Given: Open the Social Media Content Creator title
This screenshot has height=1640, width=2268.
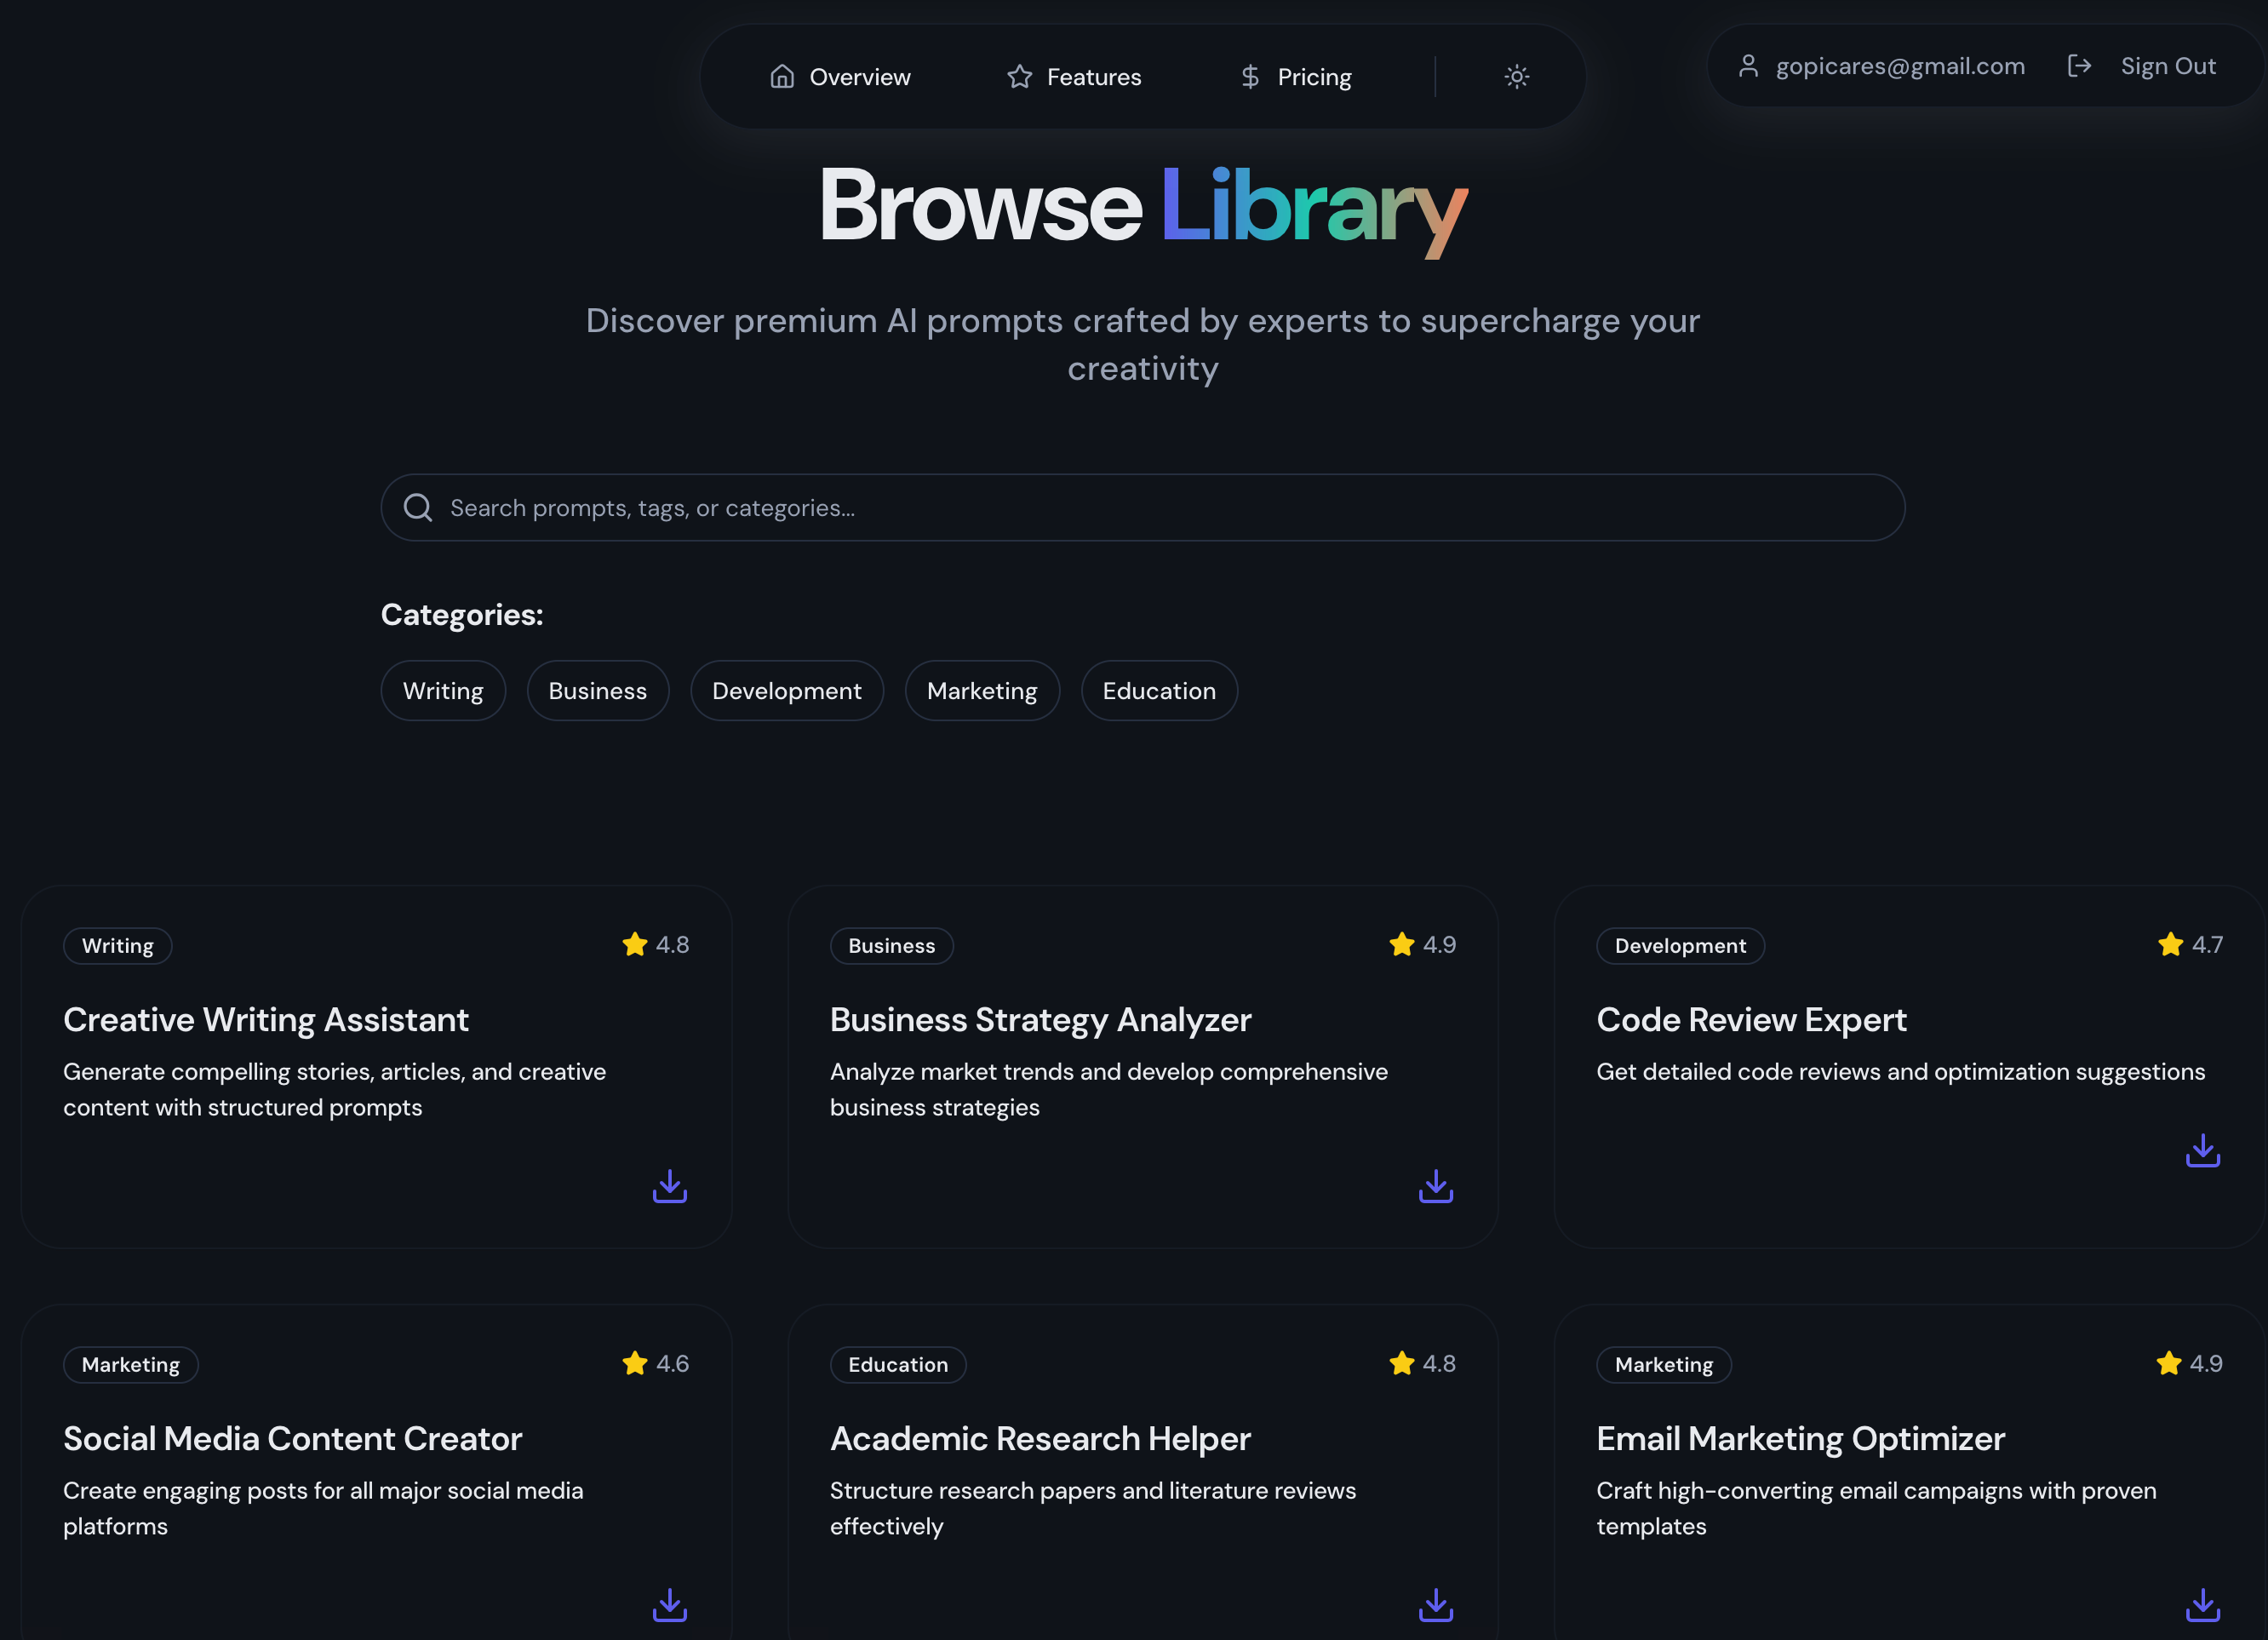Looking at the screenshot, I should pyautogui.click(x=293, y=1438).
